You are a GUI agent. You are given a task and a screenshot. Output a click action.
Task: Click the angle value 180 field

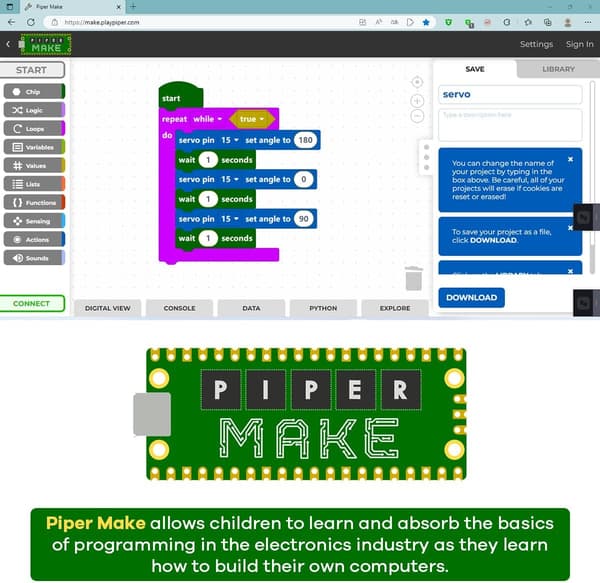pyautogui.click(x=305, y=140)
